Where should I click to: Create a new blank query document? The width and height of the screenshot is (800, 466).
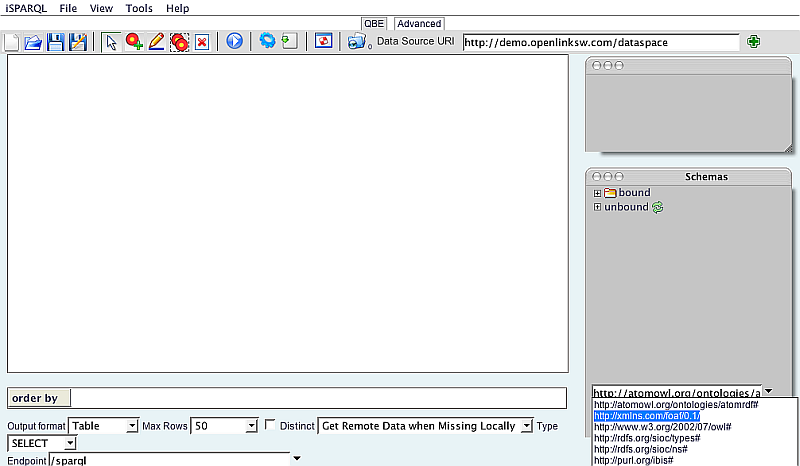click(x=11, y=42)
